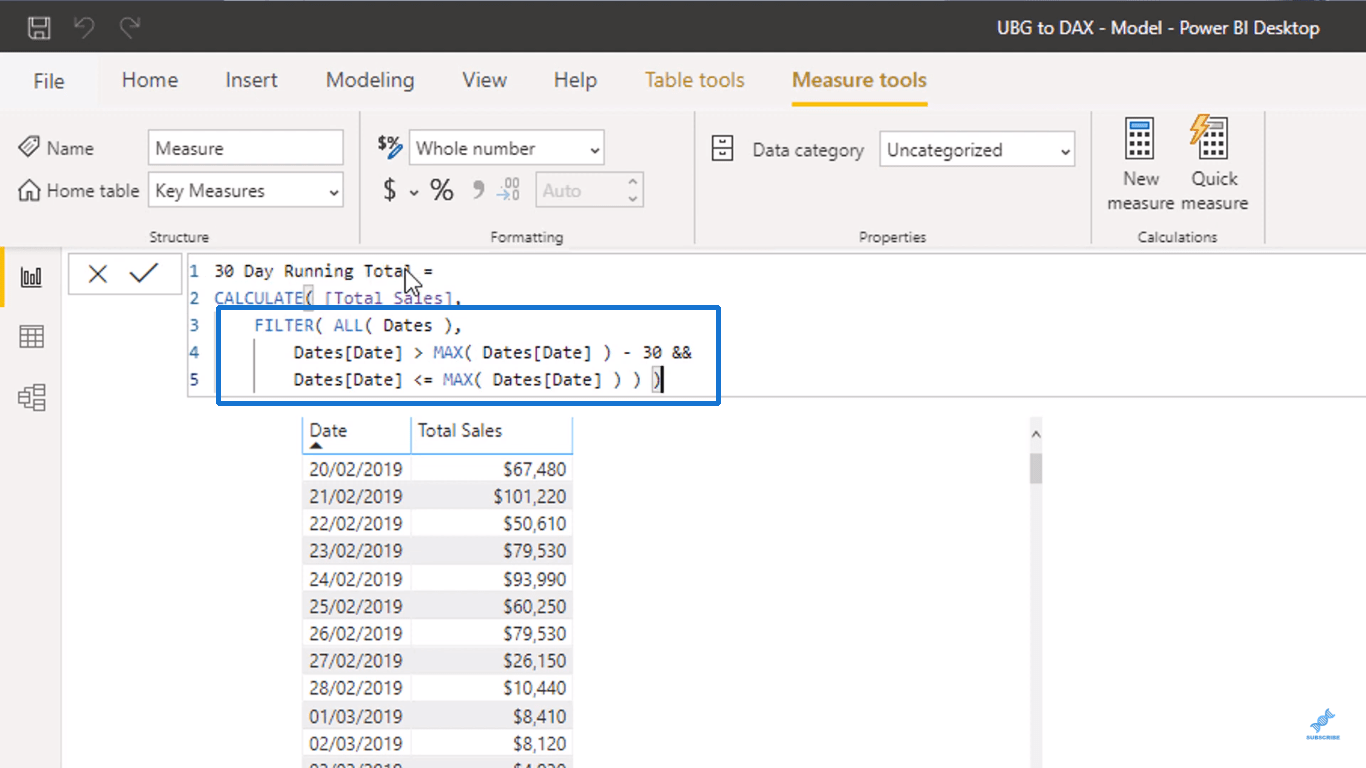Viewport: 1366px width, 768px height.
Task: Click the New measure calculator icon
Action: (x=1140, y=139)
